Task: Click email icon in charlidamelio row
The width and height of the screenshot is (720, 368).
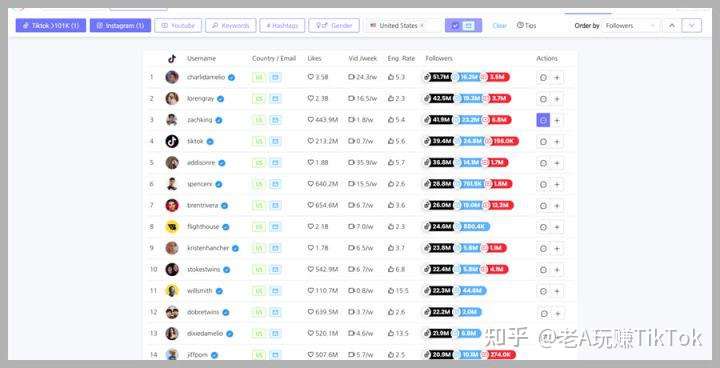Action: click(x=275, y=77)
